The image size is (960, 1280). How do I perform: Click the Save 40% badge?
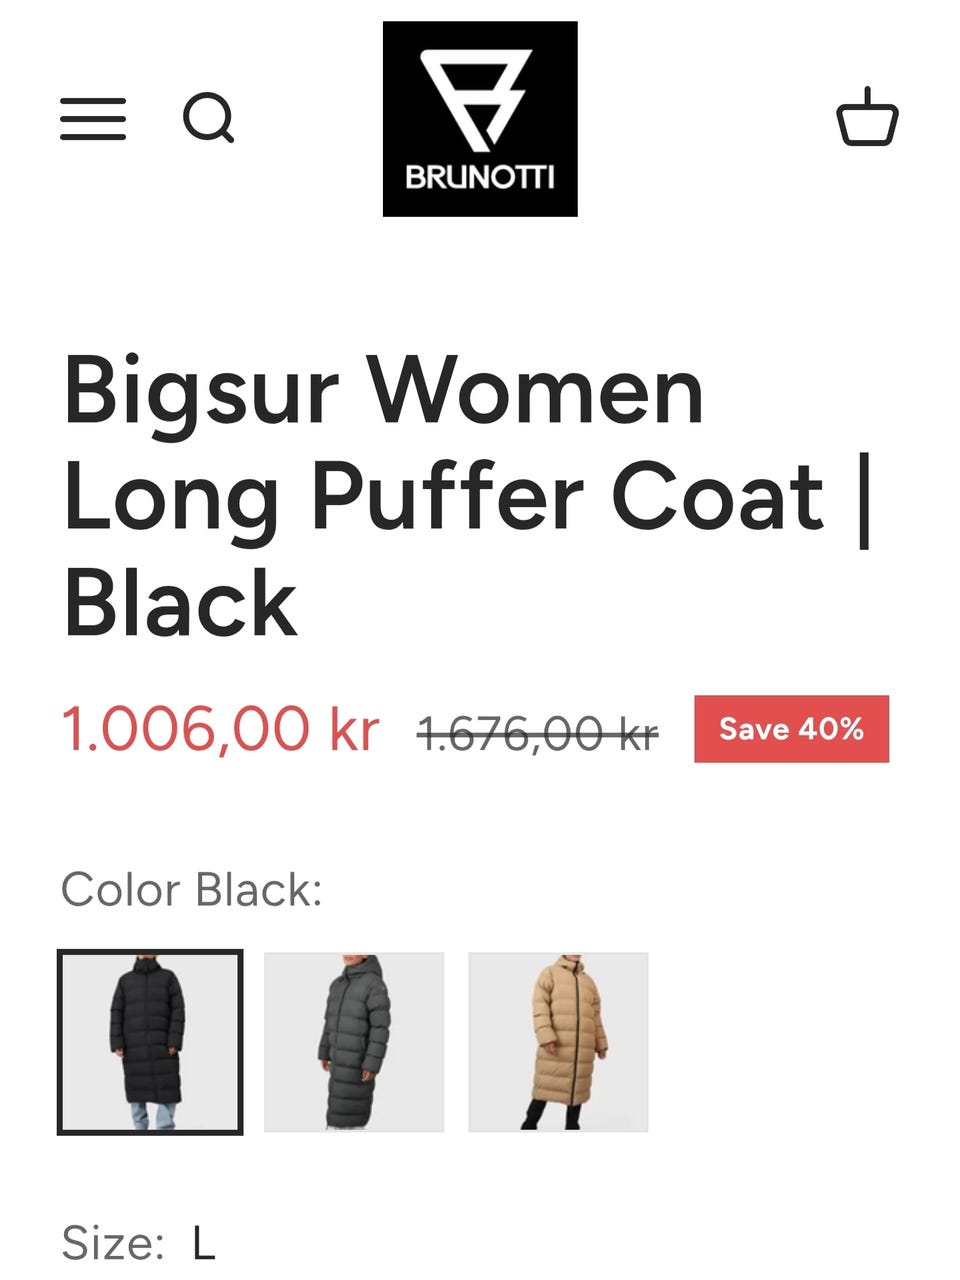click(791, 729)
